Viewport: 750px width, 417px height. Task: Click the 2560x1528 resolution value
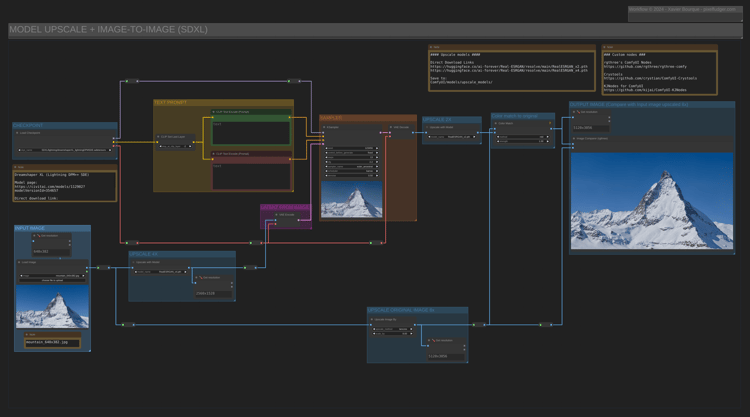coord(205,293)
